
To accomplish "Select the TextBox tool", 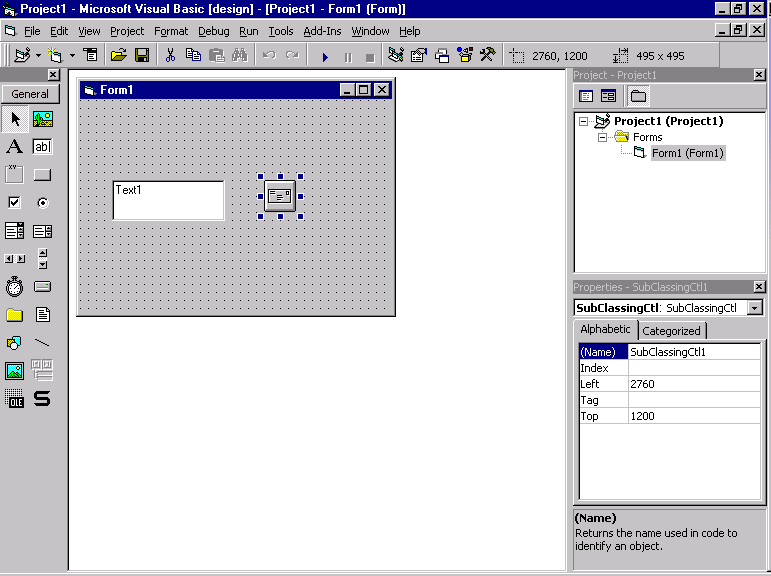I will coord(43,147).
